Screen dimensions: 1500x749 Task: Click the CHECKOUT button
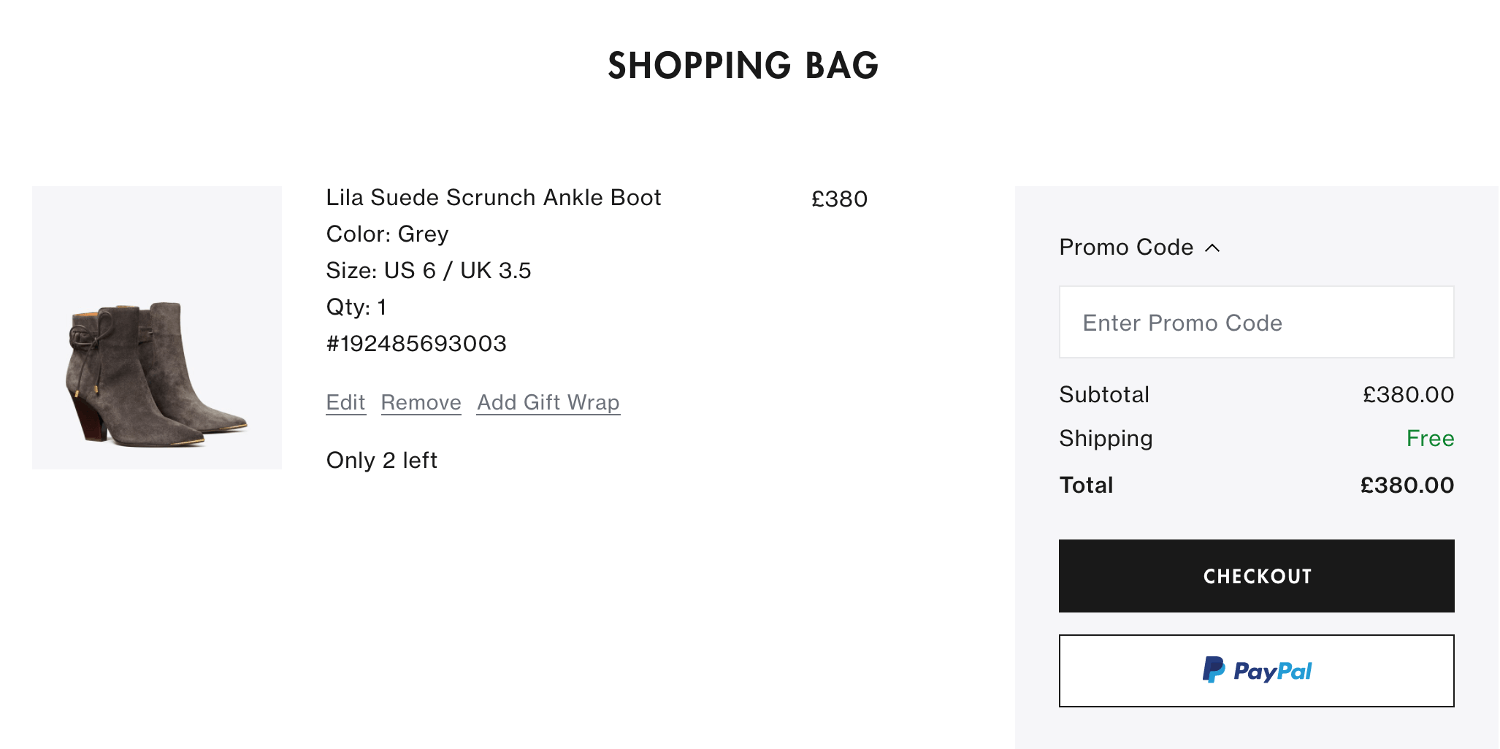click(x=1256, y=576)
